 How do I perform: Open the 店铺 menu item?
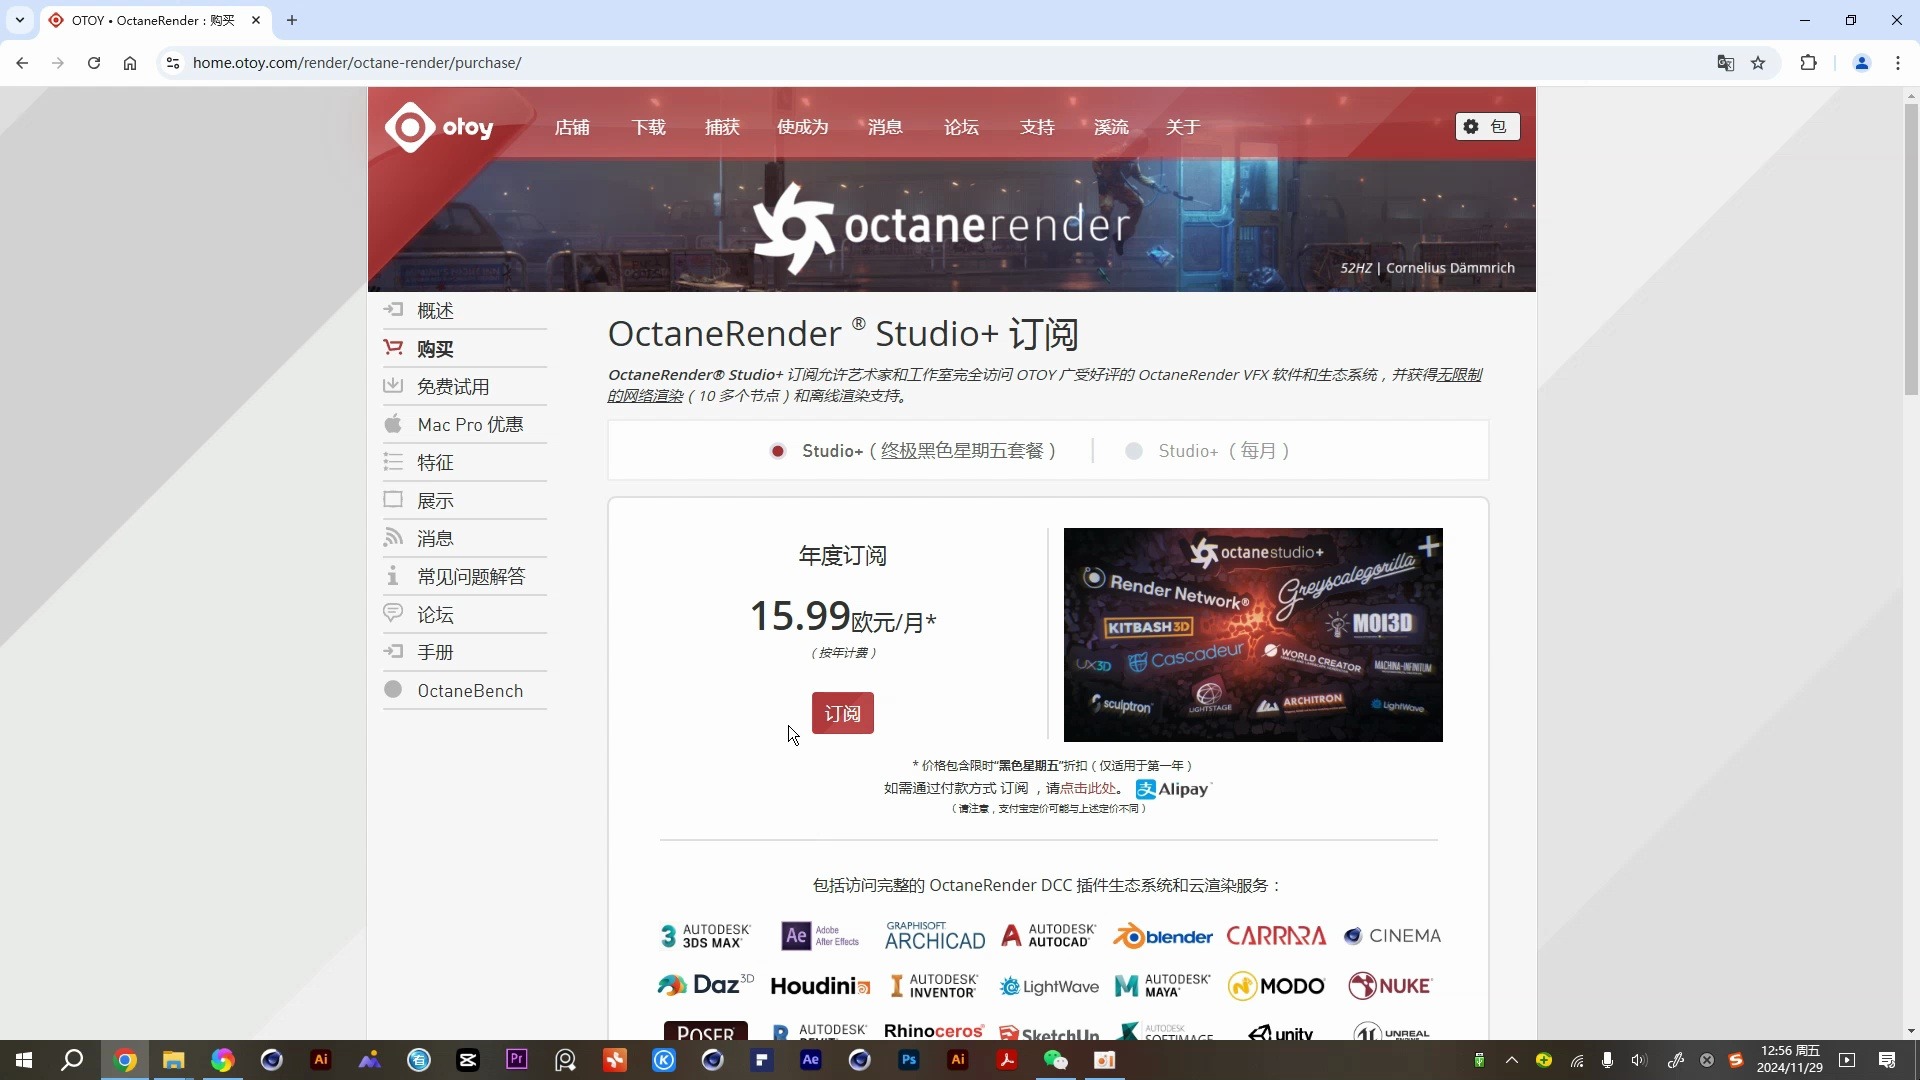572,127
